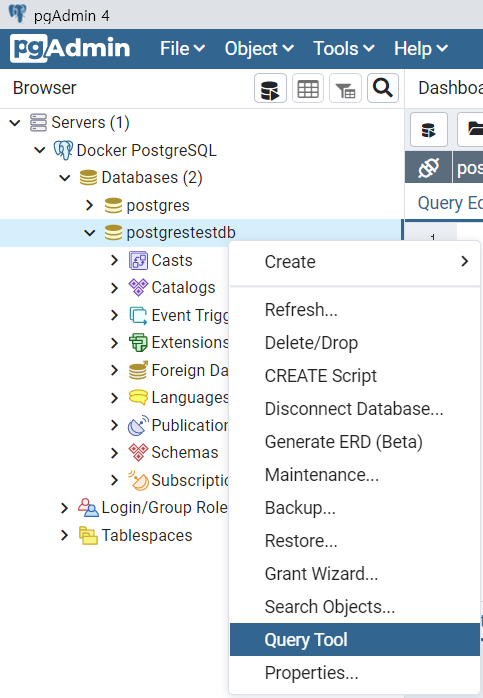Select the Tablespaces tree label
Viewport: 483px width, 698px height.
146,535
